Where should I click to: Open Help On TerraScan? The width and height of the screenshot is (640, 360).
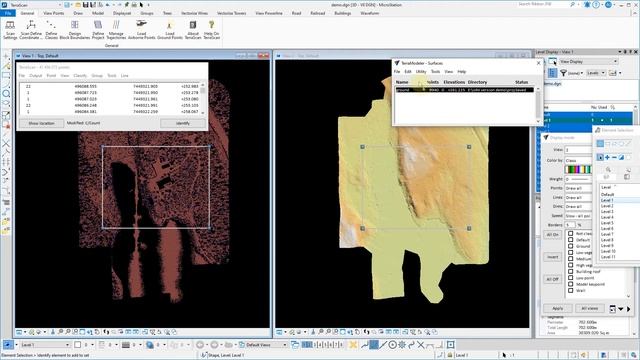[x=211, y=30]
